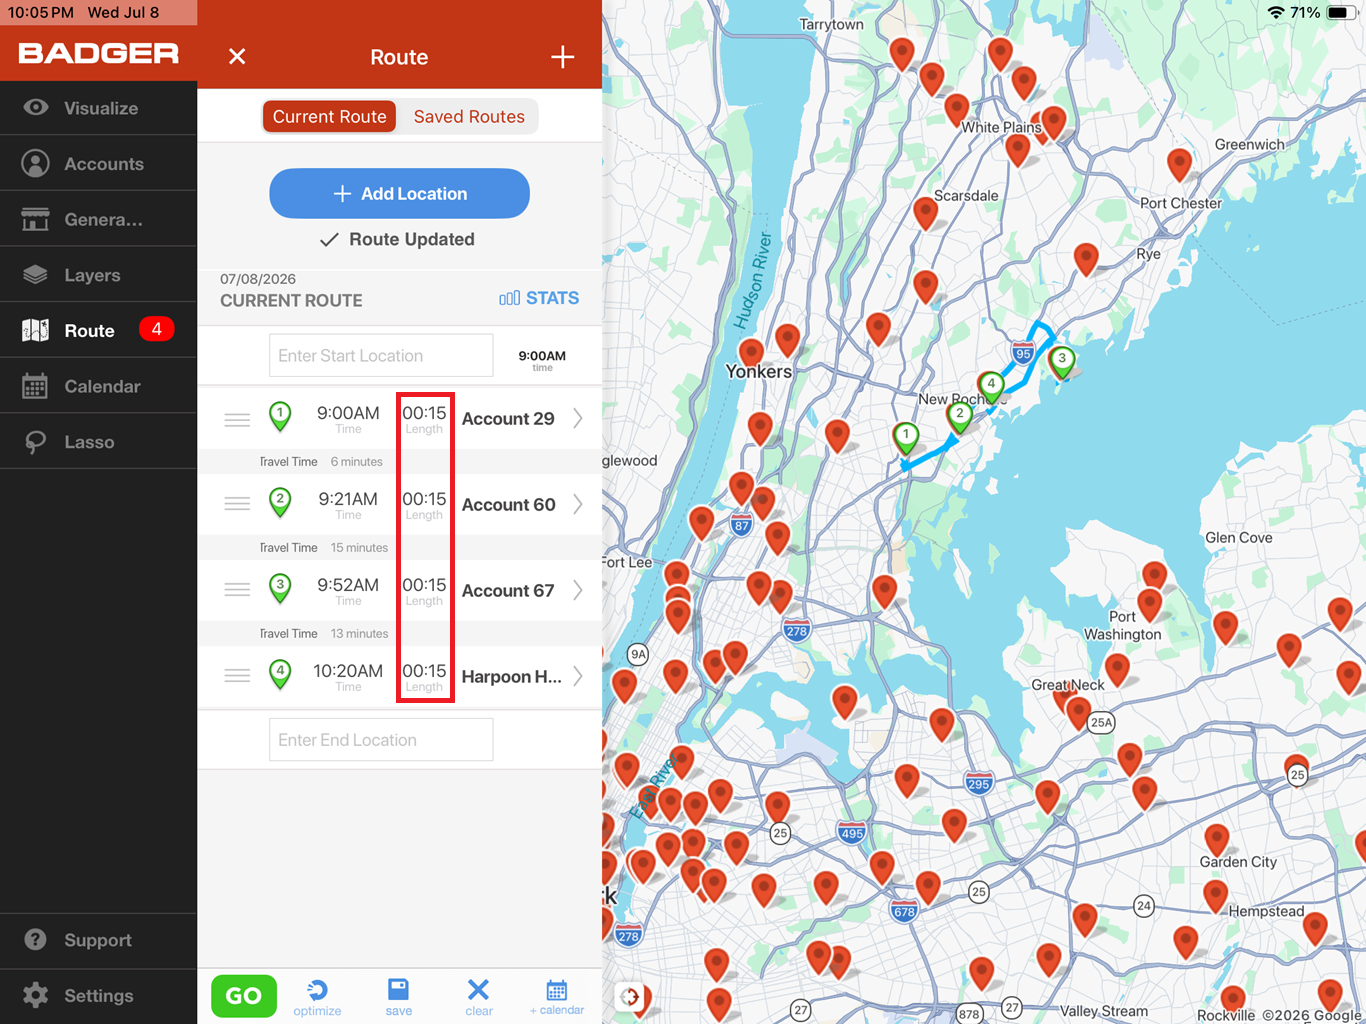Tap the plus icon in Route header
Screen dimensions: 1366x1024
[563, 57]
